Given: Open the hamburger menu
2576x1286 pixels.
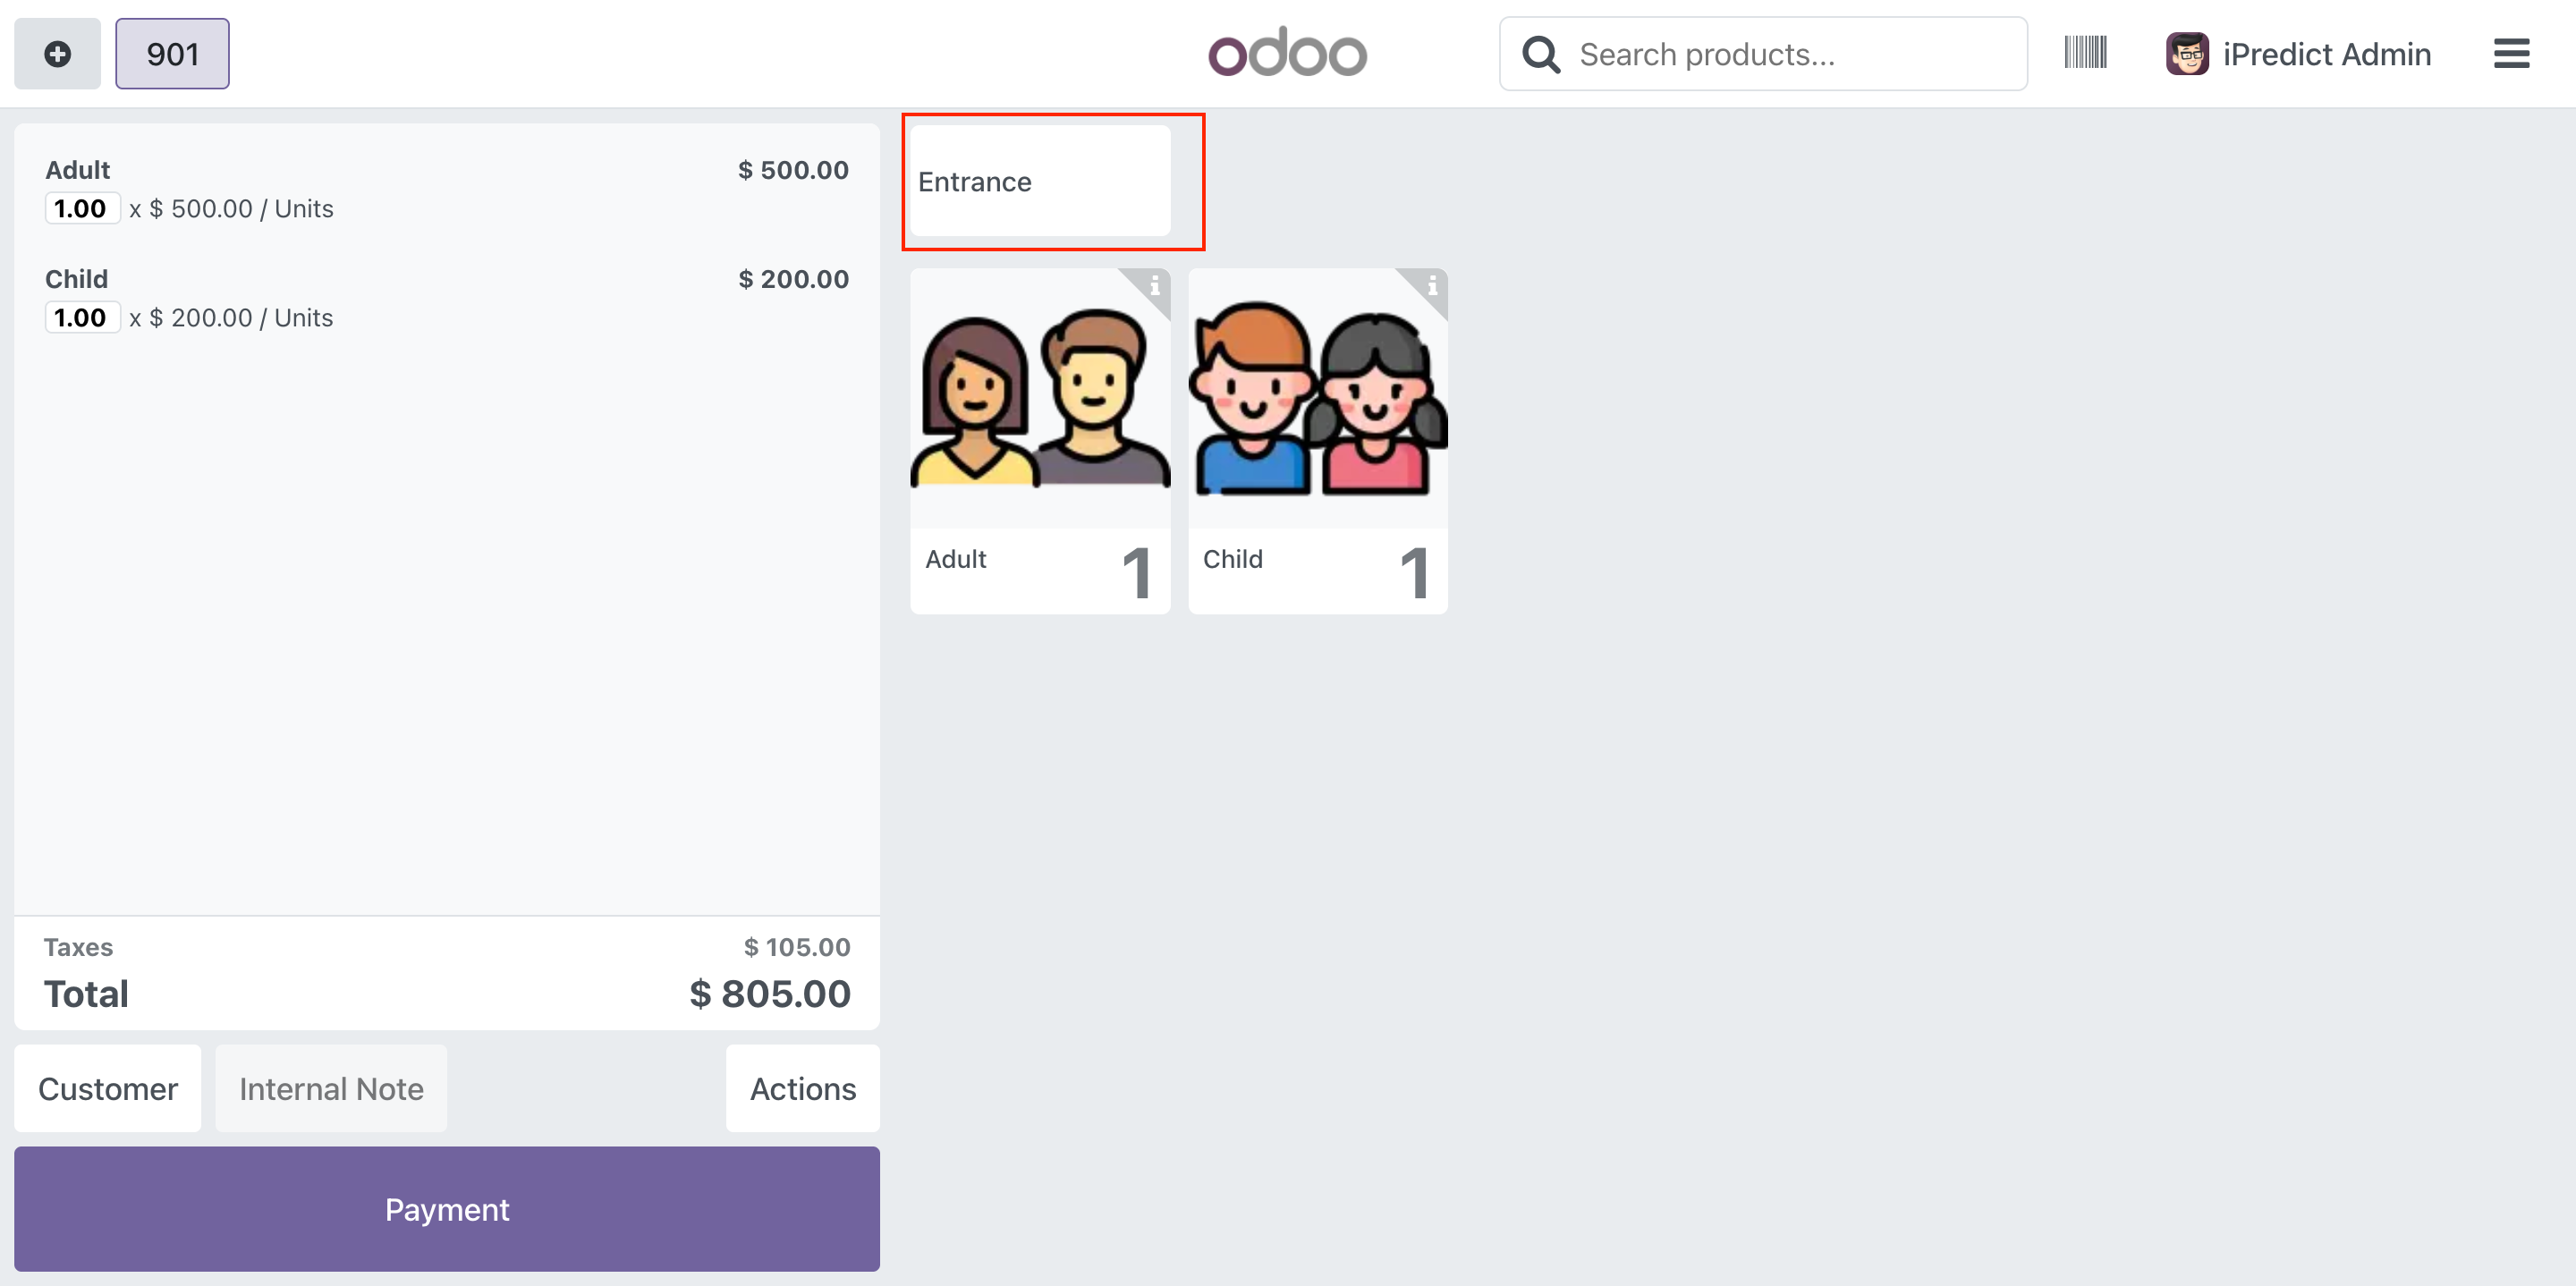Looking at the screenshot, I should click(2511, 54).
